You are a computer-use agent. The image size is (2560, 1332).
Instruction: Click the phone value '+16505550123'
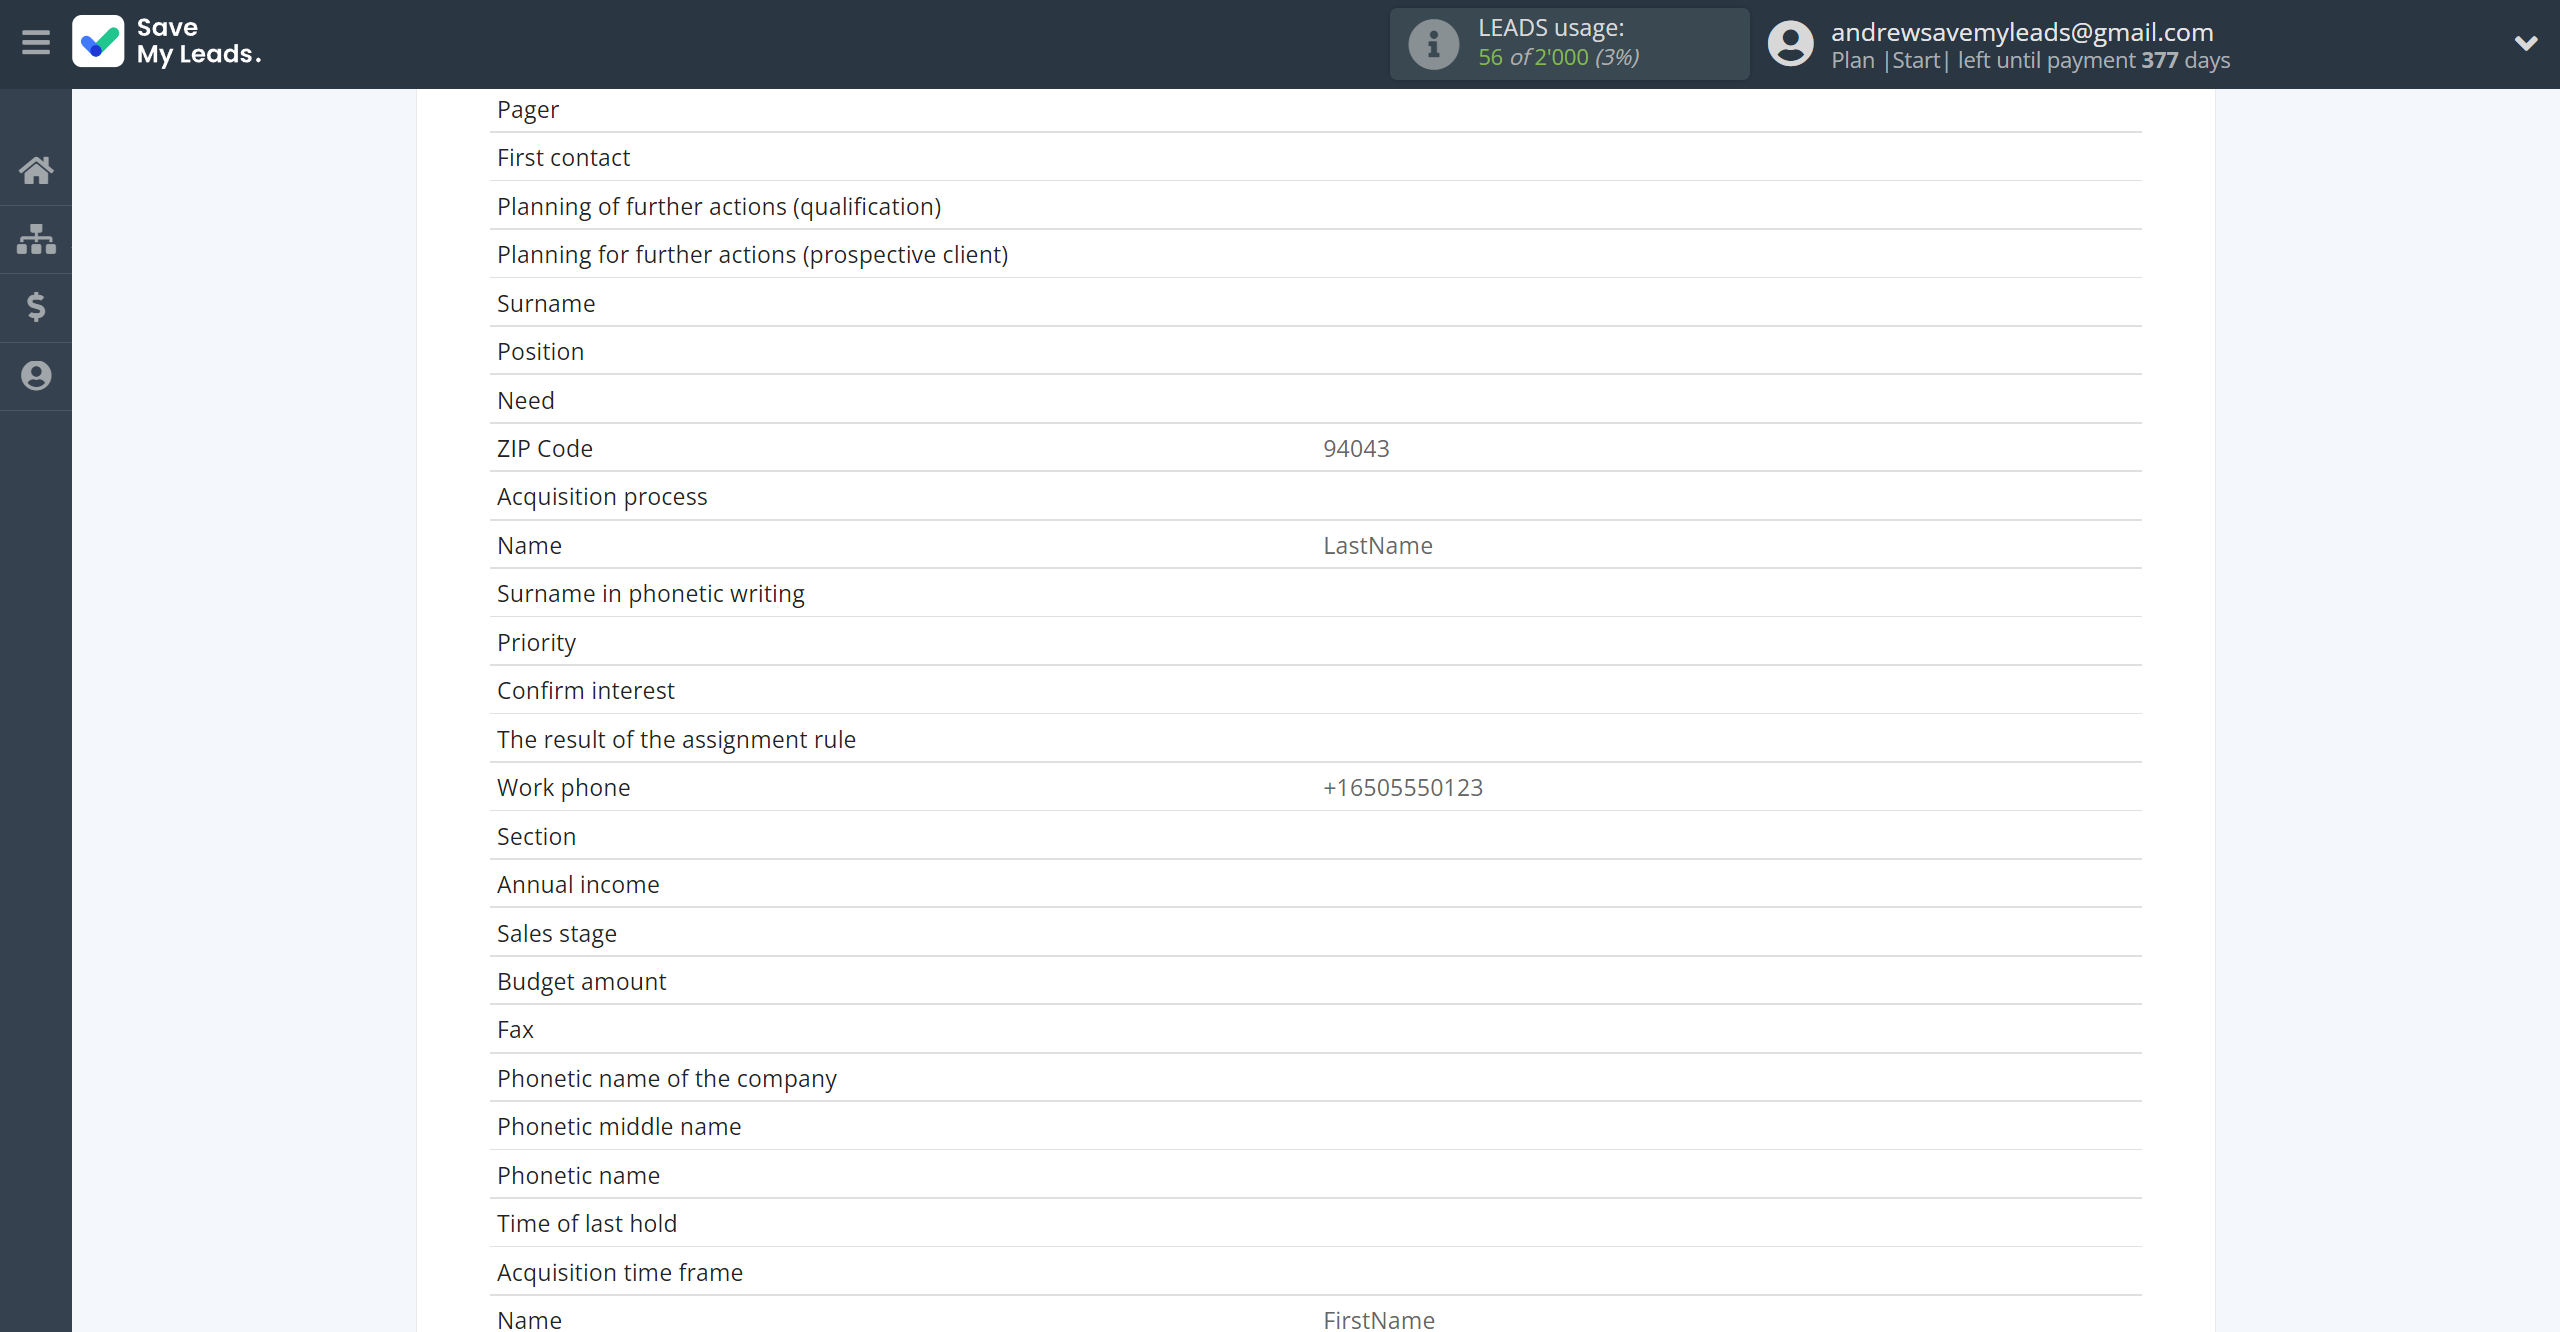(x=1403, y=787)
